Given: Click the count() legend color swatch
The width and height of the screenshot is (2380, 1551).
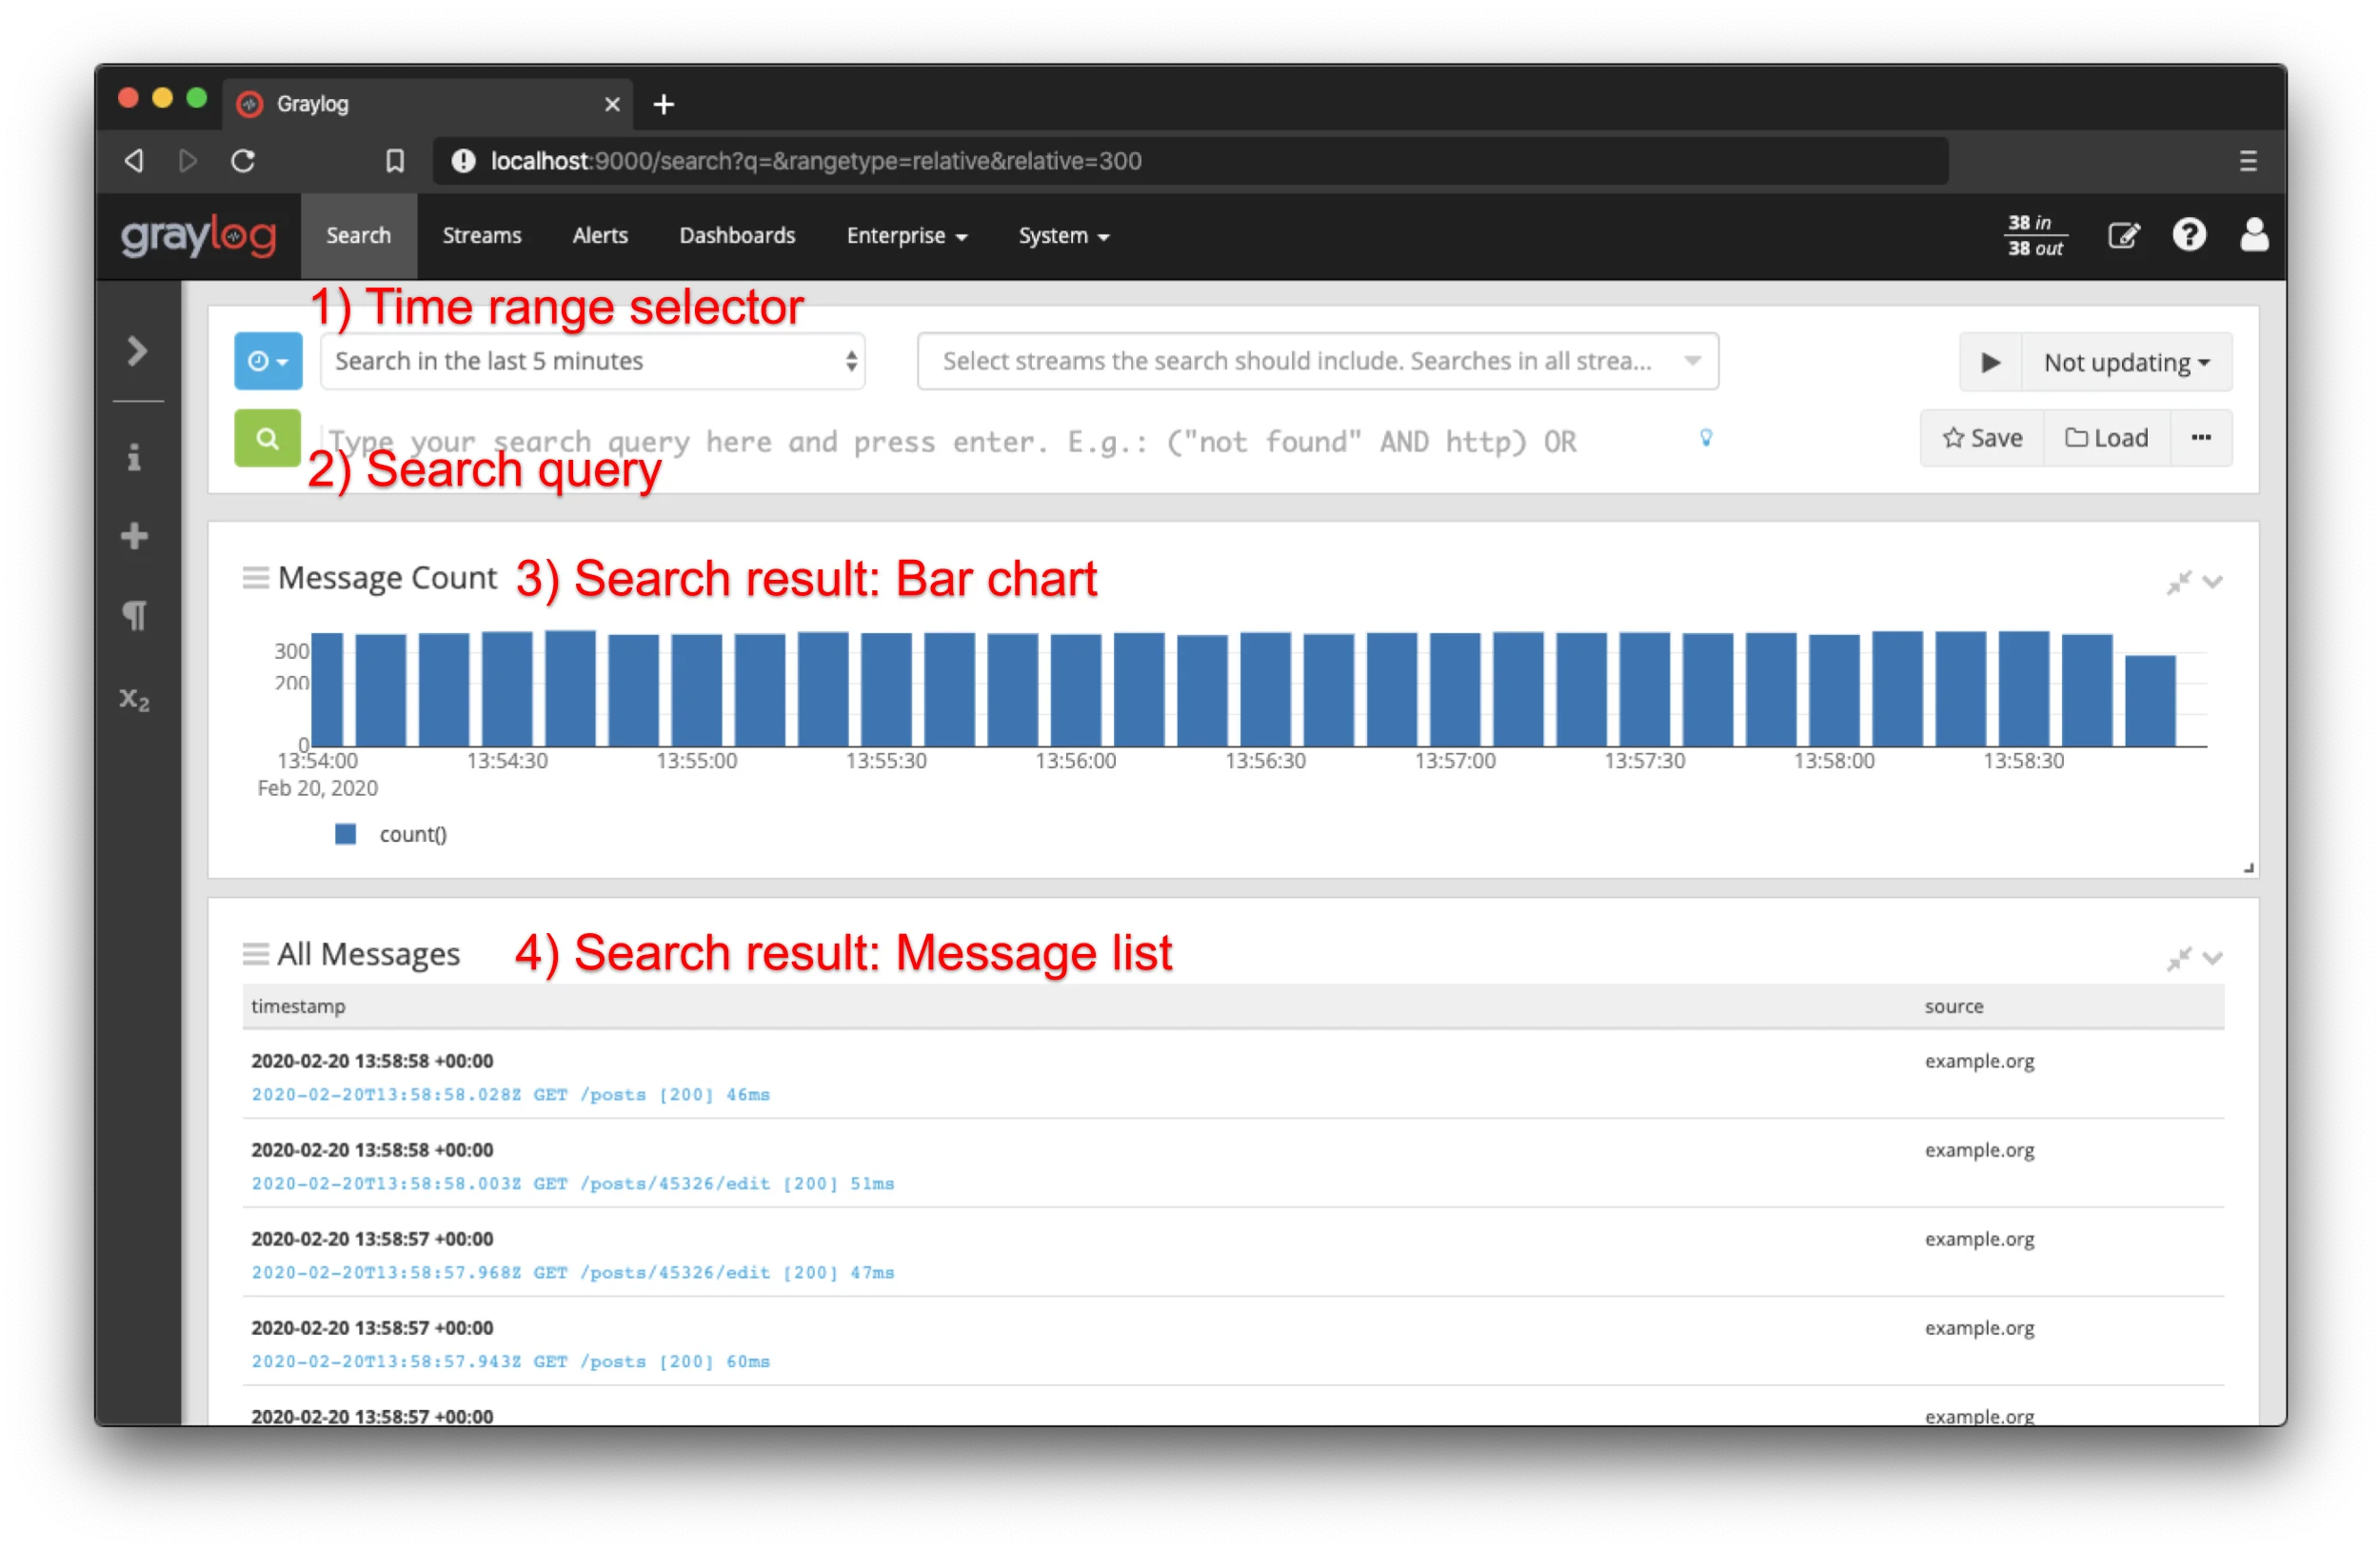Looking at the screenshot, I should point(345,833).
